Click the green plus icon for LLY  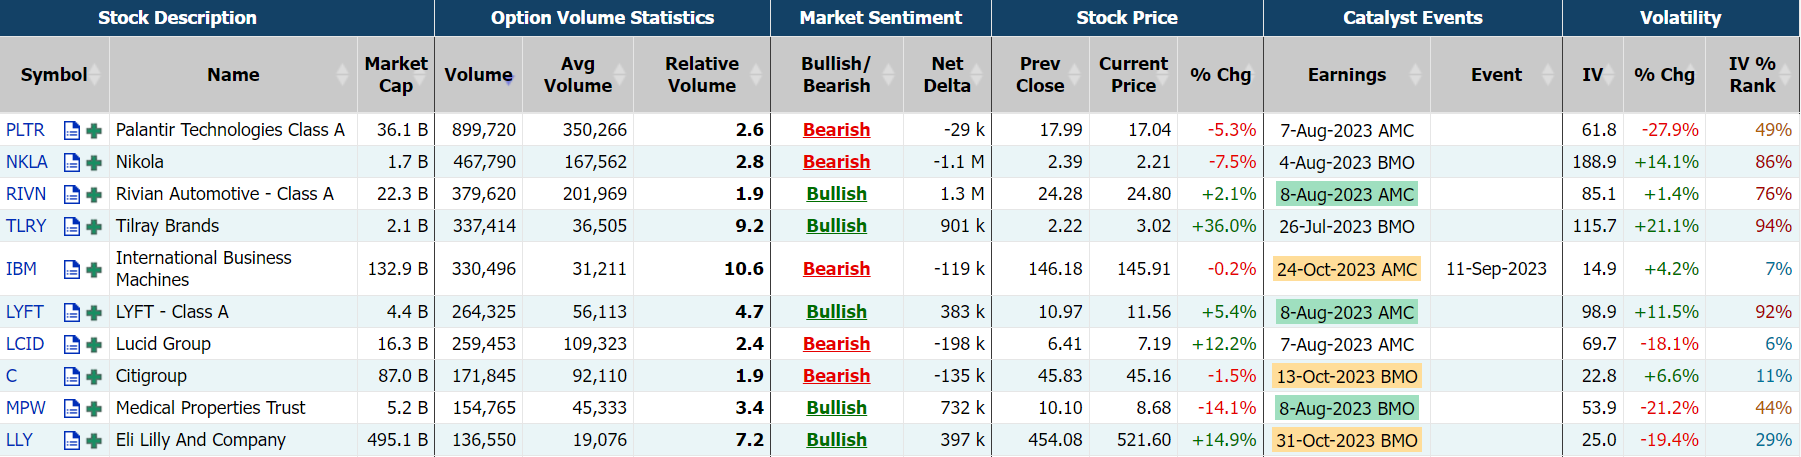(x=94, y=440)
